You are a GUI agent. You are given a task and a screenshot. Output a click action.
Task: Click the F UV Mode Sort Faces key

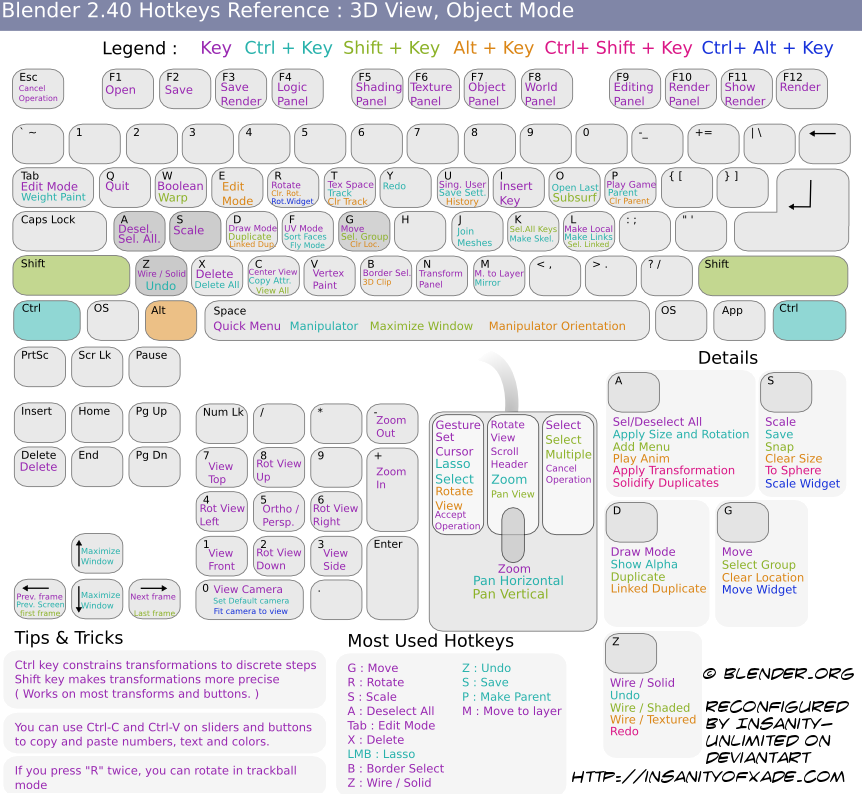[307, 231]
